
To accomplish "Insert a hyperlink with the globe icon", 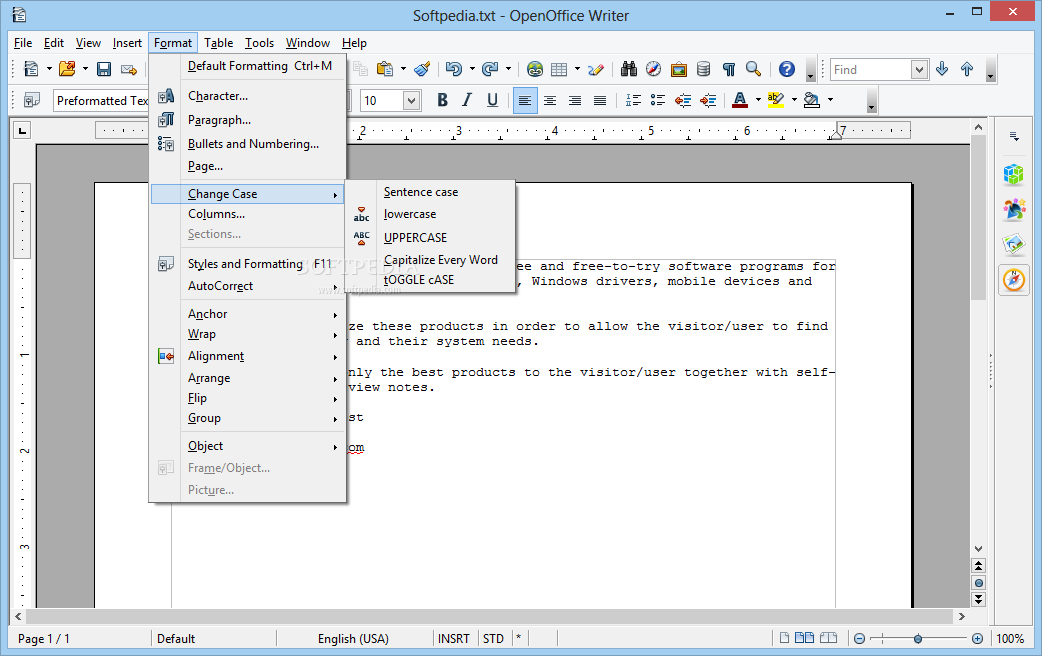I will pyautogui.click(x=535, y=69).
